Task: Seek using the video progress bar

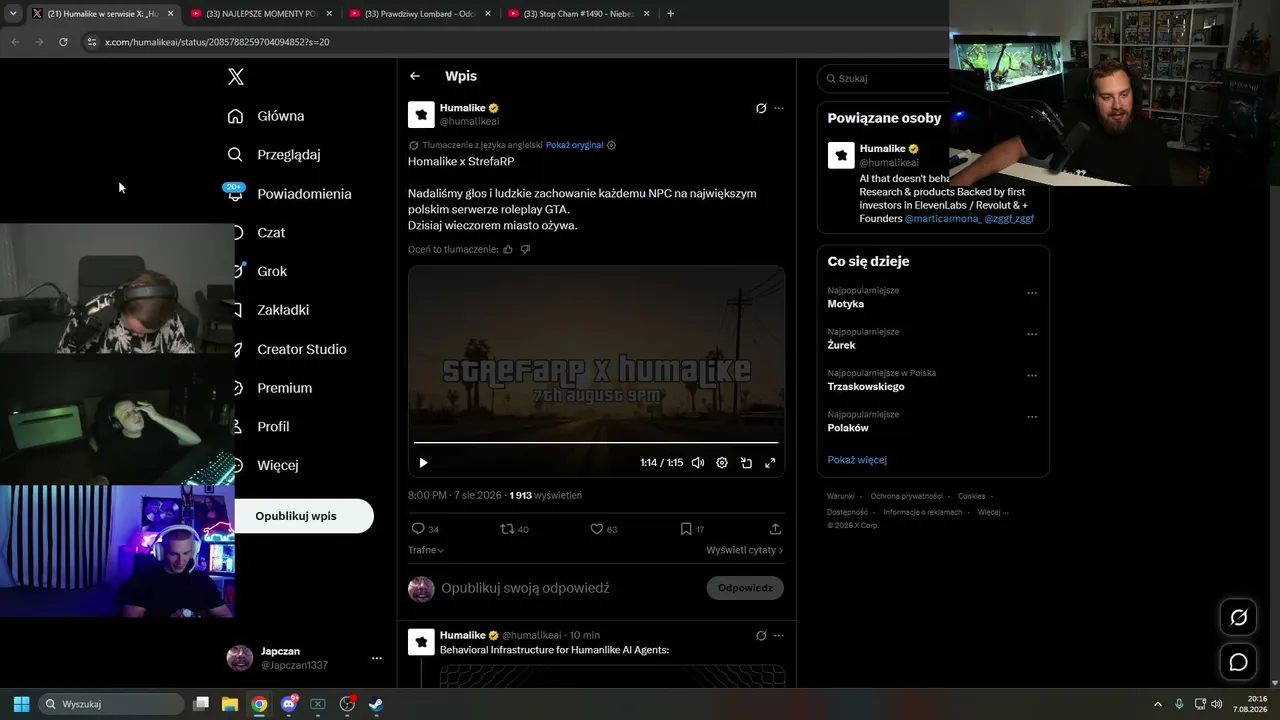Action: click(x=596, y=442)
